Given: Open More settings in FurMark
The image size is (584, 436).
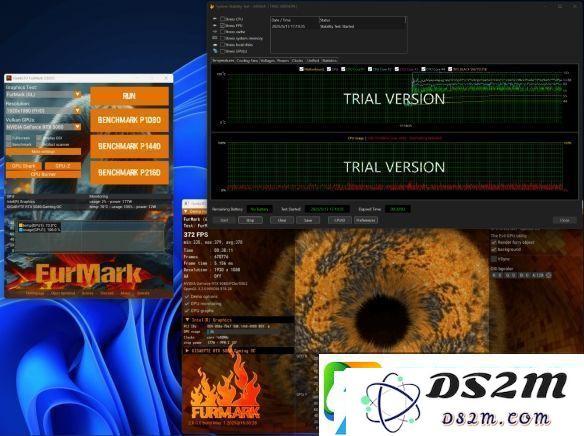Looking at the screenshot, I should pos(43,152).
